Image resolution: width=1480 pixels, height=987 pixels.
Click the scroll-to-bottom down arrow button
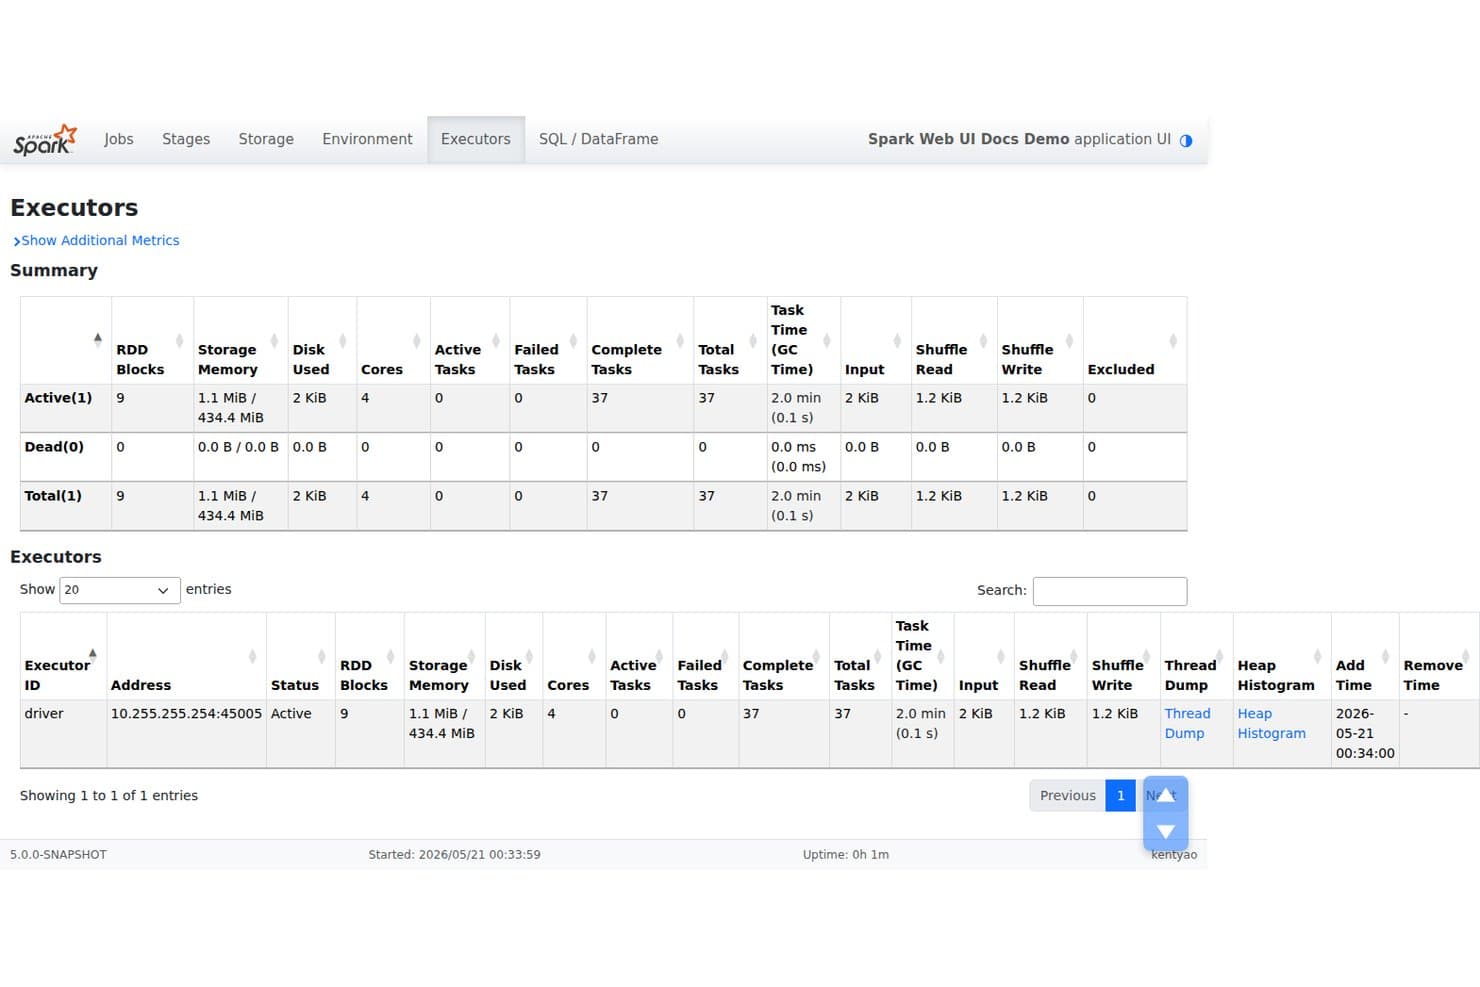(1166, 832)
